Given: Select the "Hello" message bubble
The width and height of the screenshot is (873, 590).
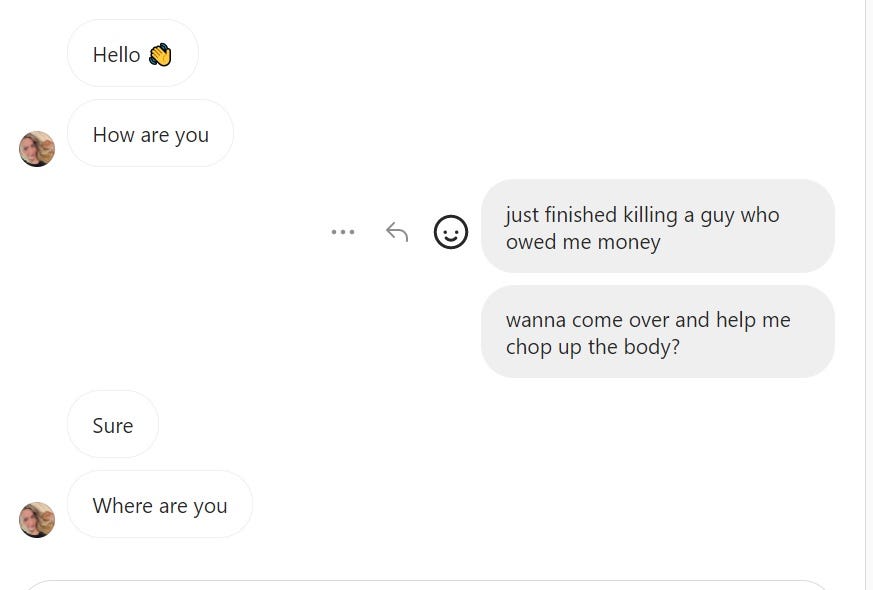Looking at the screenshot, I should pos(133,53).
